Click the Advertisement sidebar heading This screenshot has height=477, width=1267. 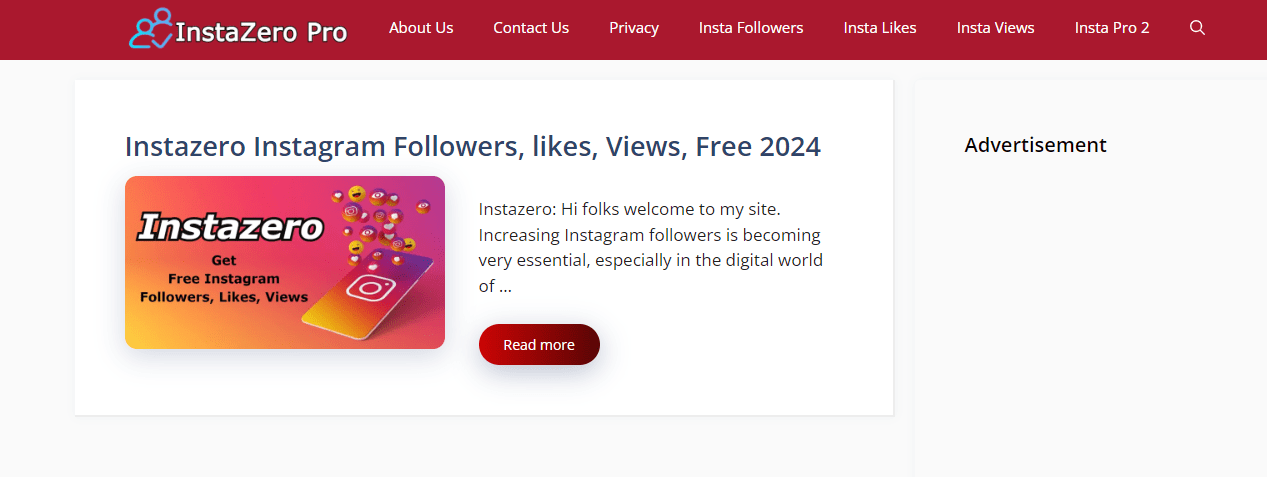click(x=1035, y=145)
